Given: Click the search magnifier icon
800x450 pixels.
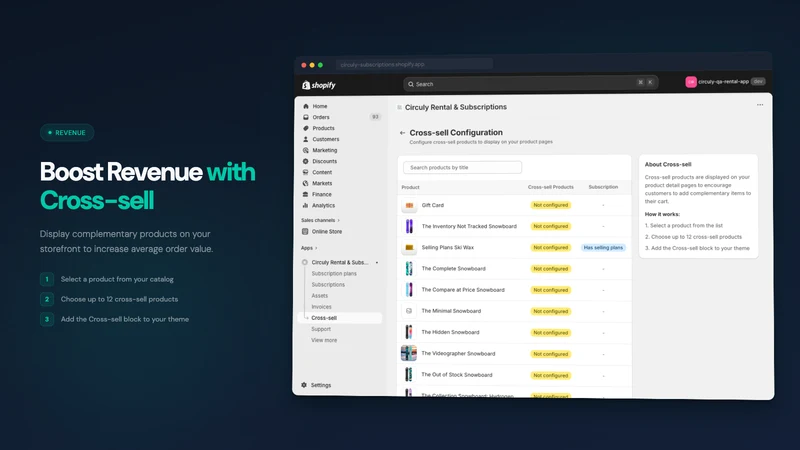Looking at the screenshot, I should tap(411, 84).
